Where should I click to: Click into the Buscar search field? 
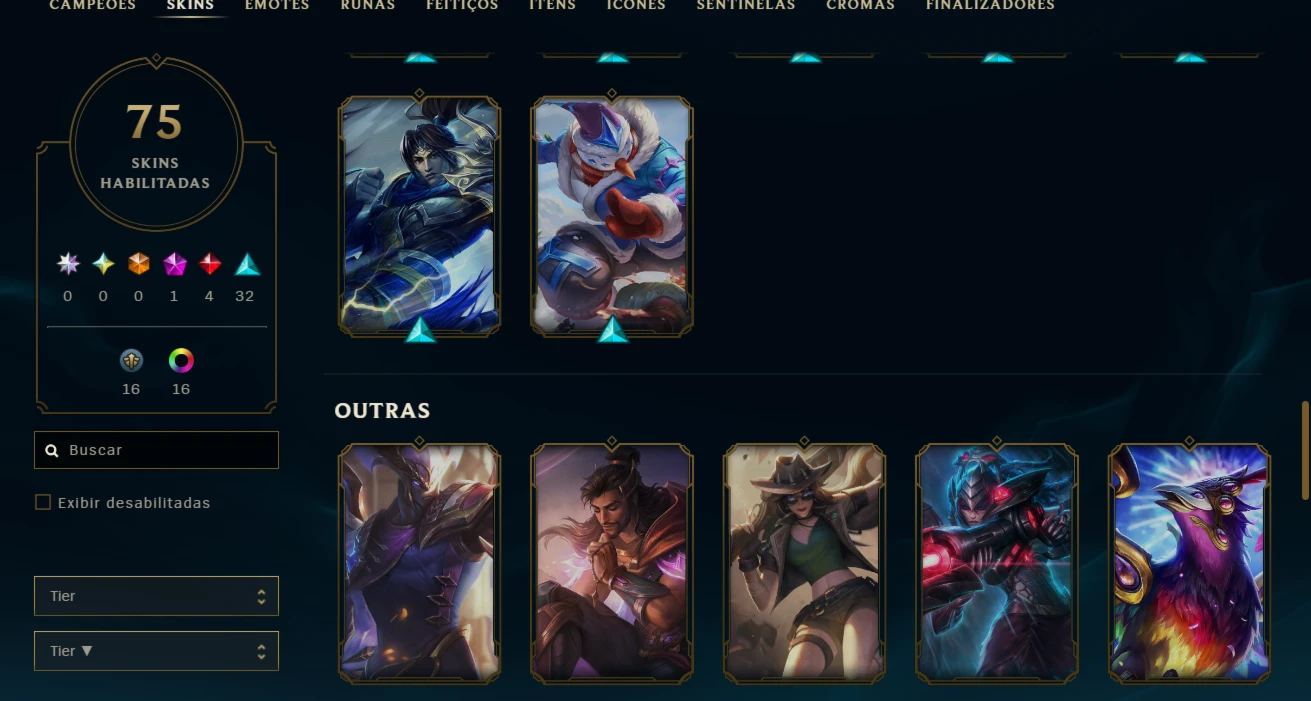[x=156, y=450]
